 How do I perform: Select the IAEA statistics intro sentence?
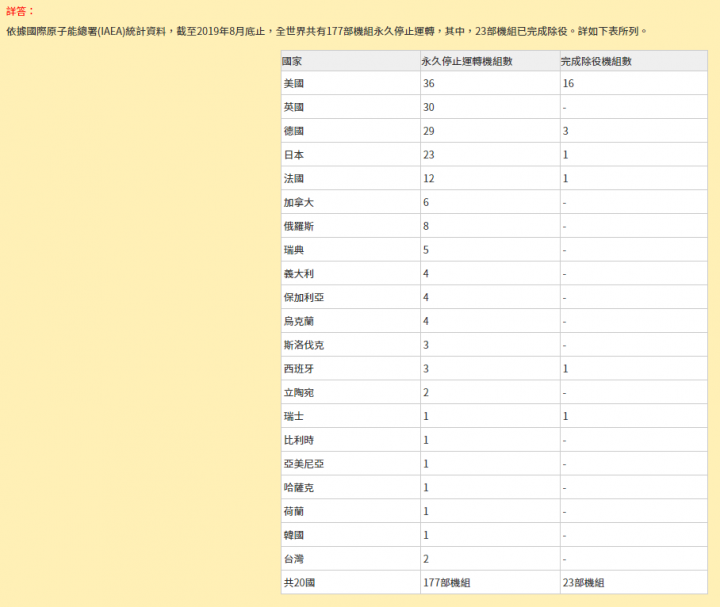coord(326,31)
